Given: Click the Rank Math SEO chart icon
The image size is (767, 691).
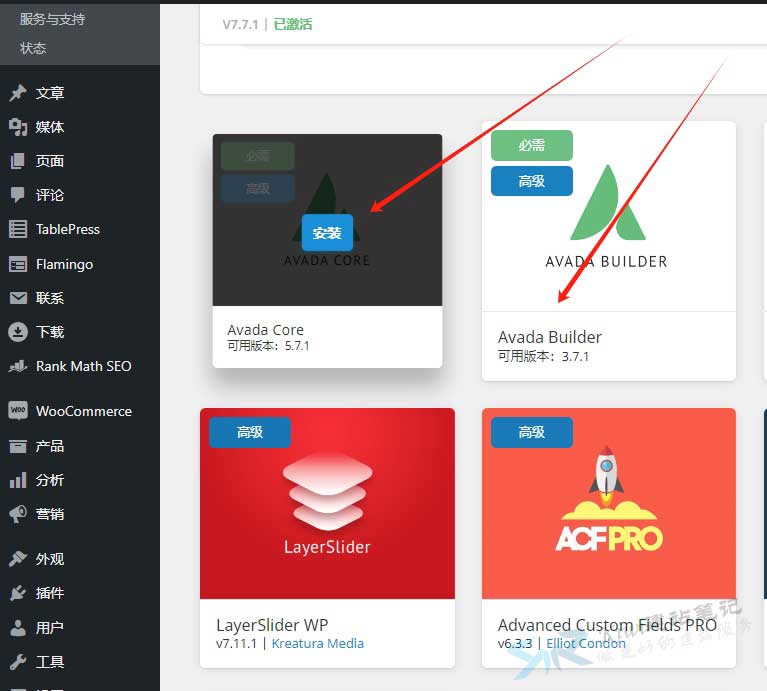Looking at the screenshot, I should click(18, 366).
